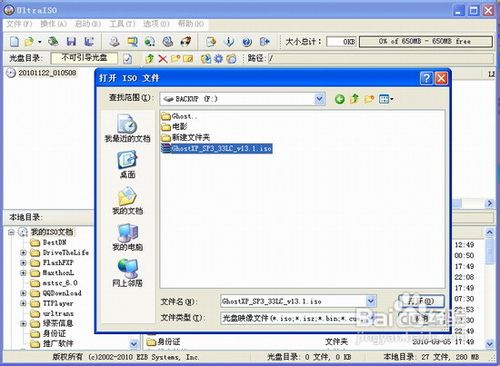
Task: Click the red X Delete icon
Action: (163, 59)
